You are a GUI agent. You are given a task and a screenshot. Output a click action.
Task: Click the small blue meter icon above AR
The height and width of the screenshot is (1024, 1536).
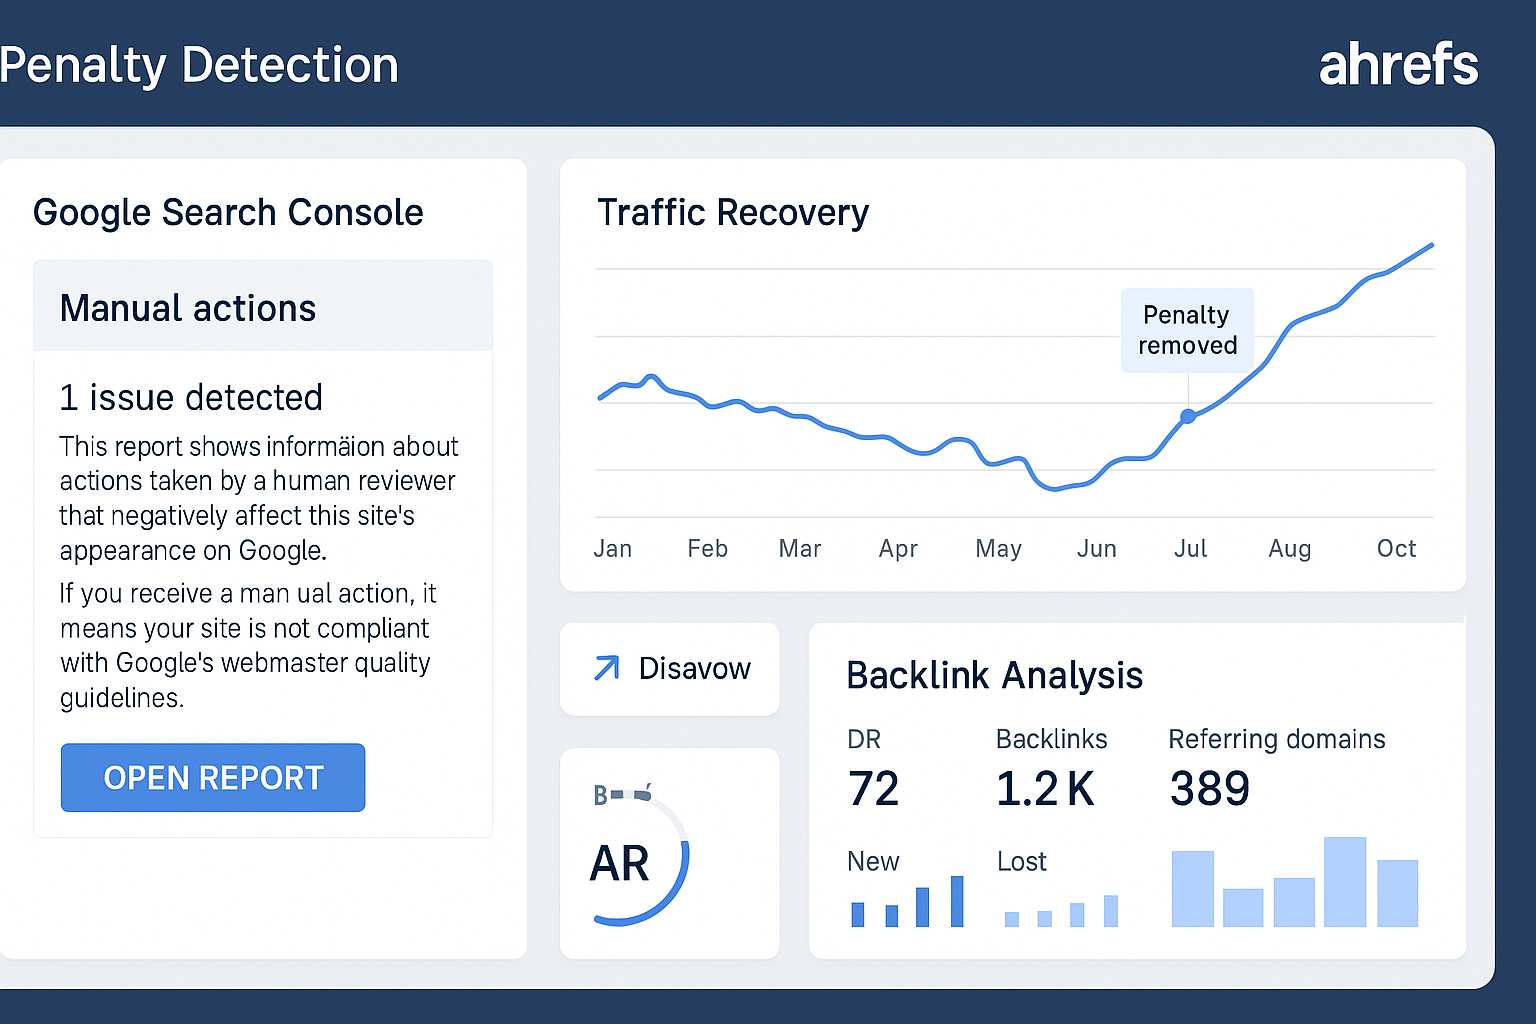620,793
